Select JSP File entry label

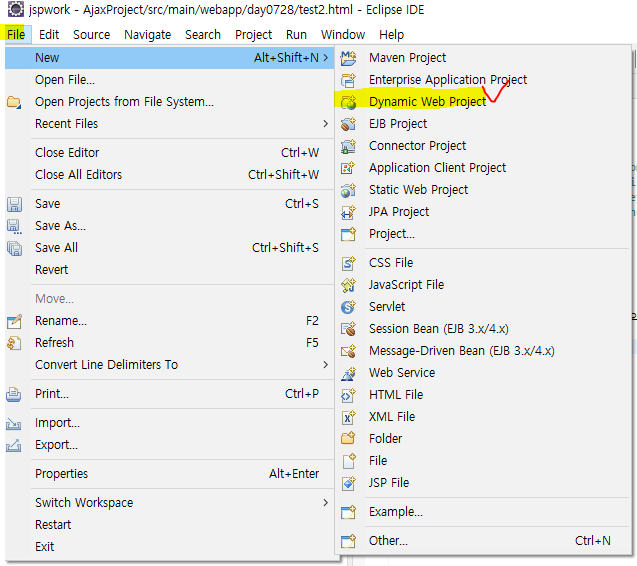point(389,483)
